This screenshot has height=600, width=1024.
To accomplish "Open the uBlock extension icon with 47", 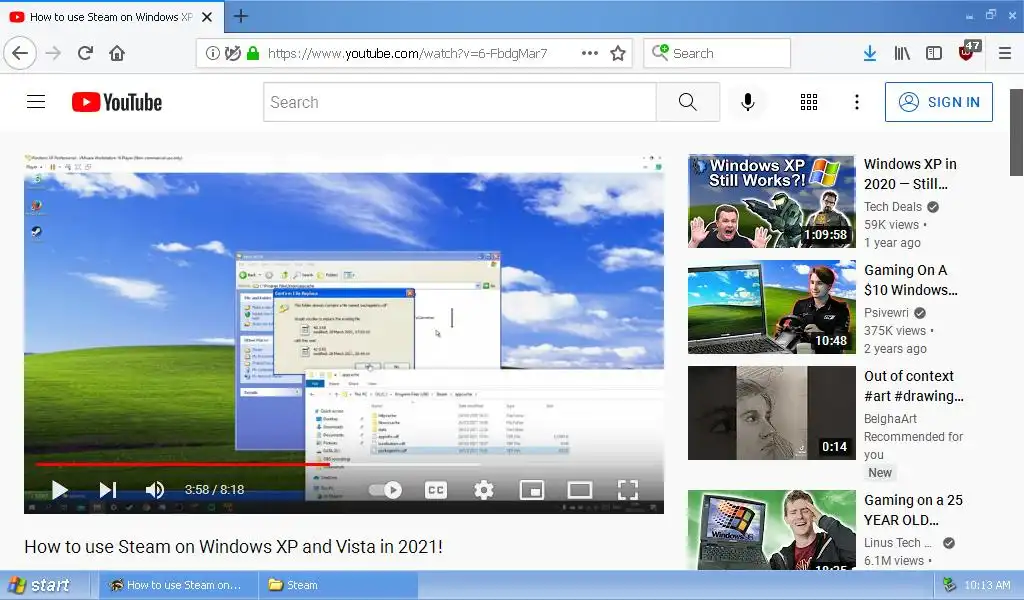I will coord(968,52).
